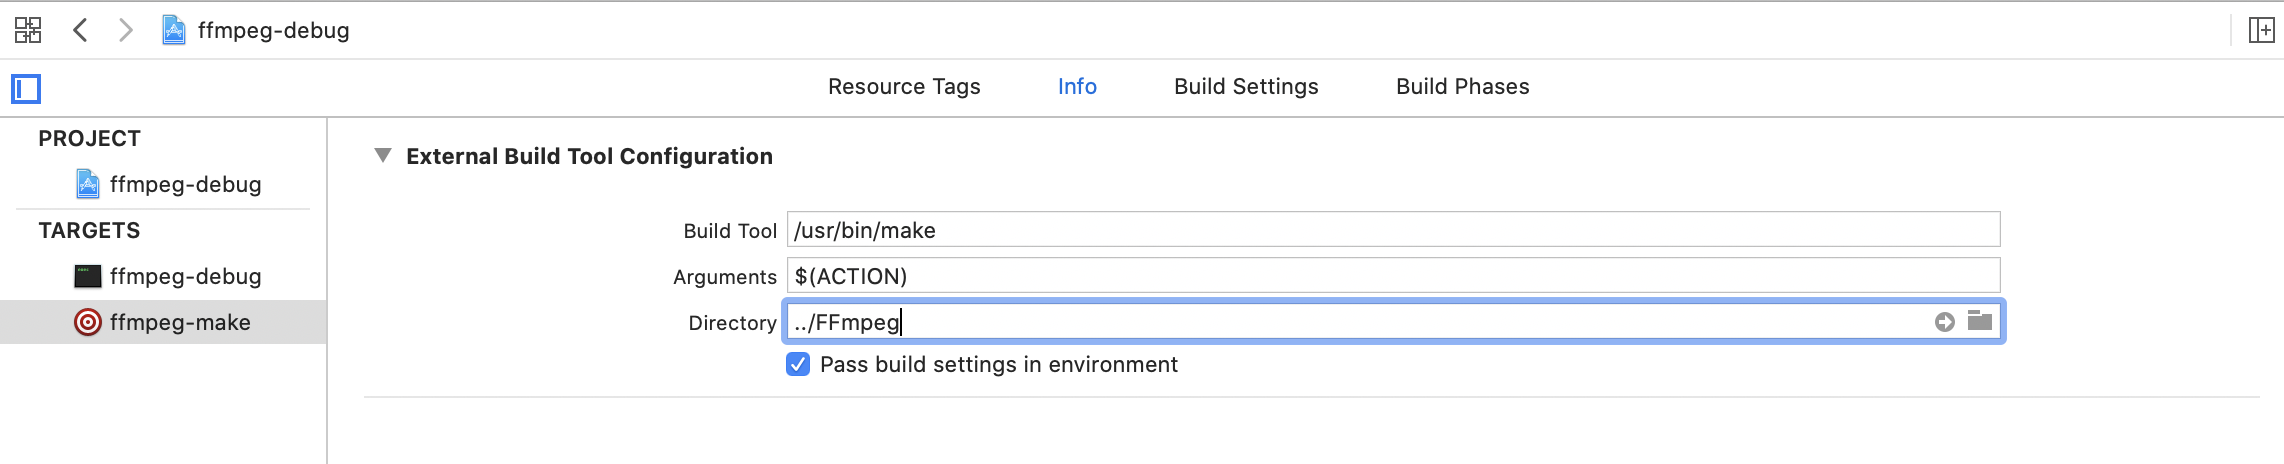The image size is (2284, 464).
Task: Collapse External Build Tool Configuration section
Action: click(x=382, y=156)
